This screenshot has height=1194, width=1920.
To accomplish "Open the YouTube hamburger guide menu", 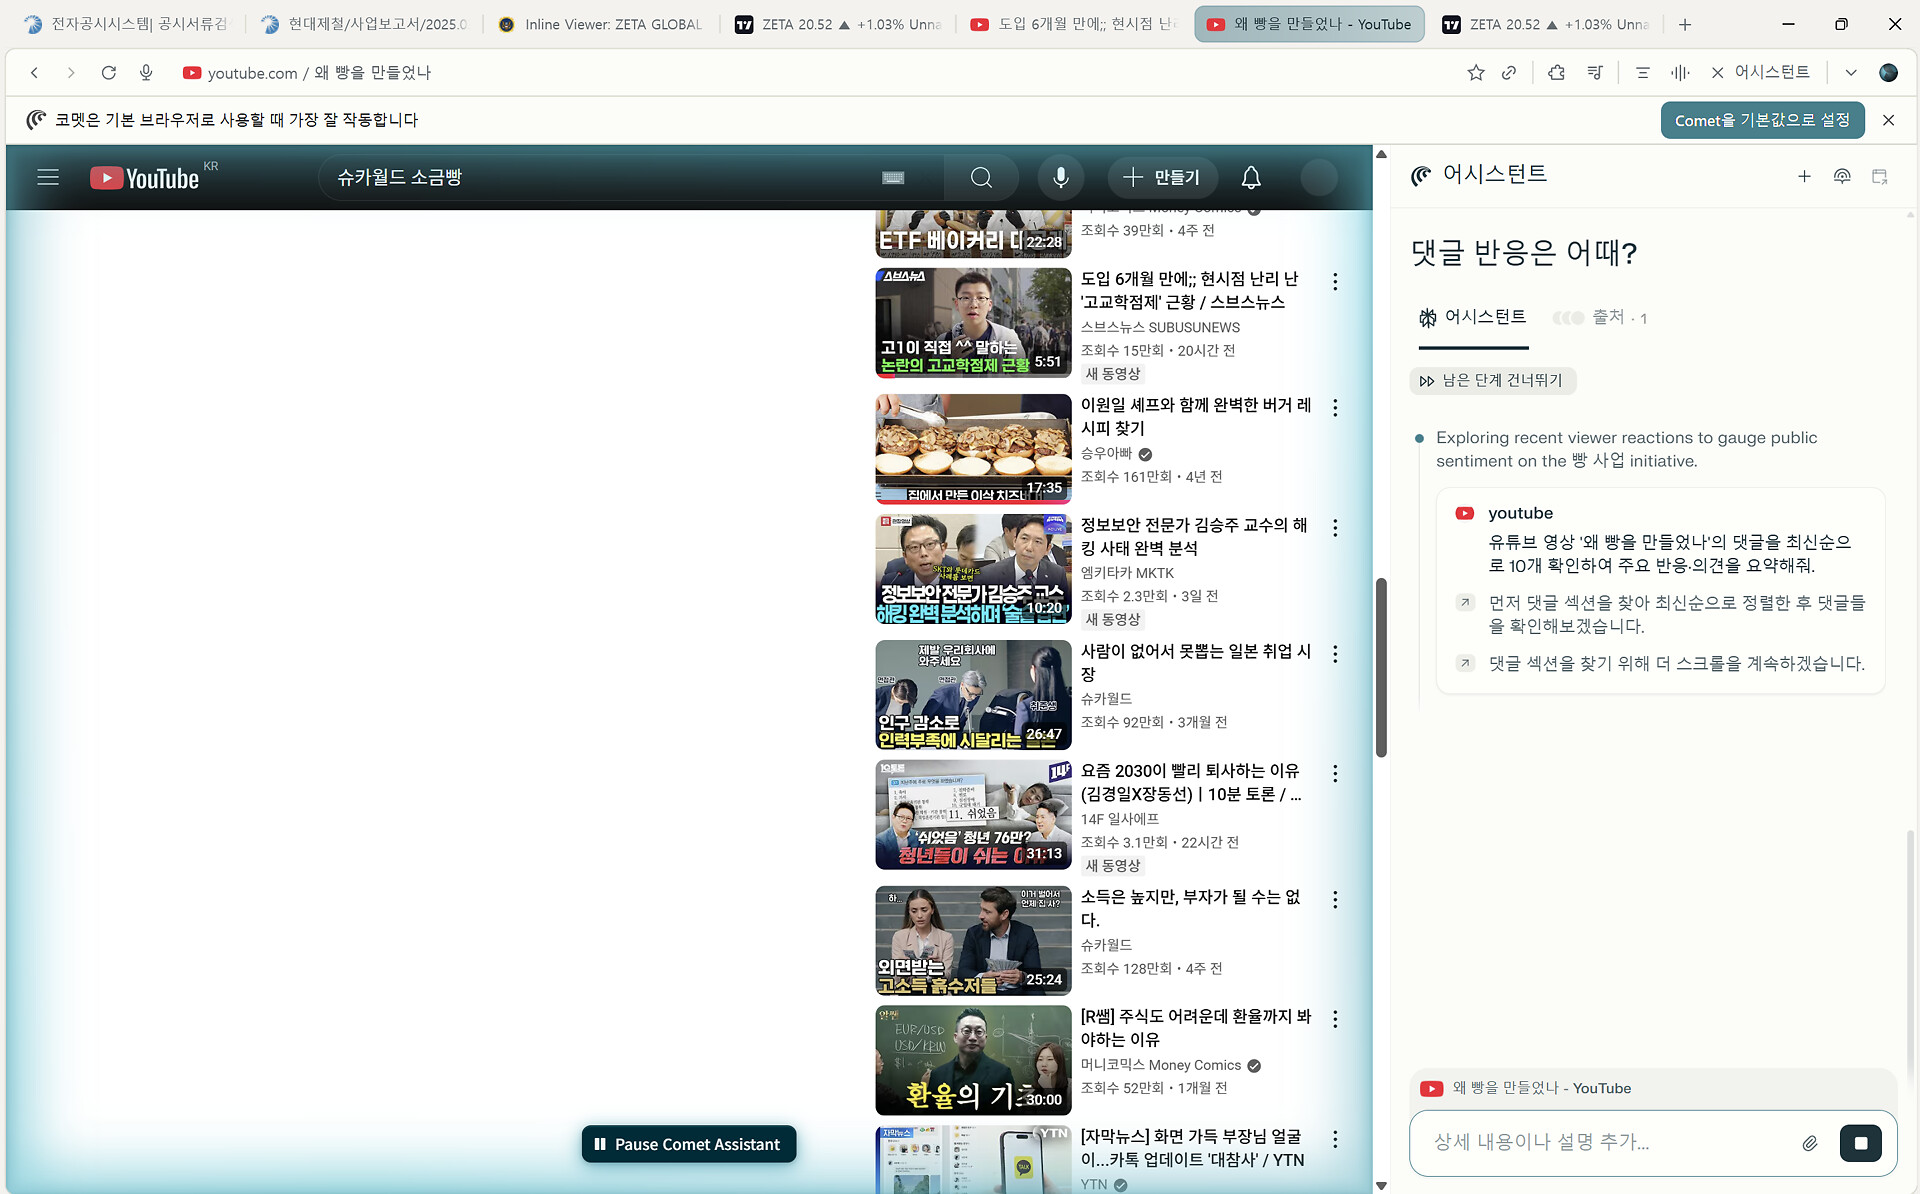I will coord(48,178).
